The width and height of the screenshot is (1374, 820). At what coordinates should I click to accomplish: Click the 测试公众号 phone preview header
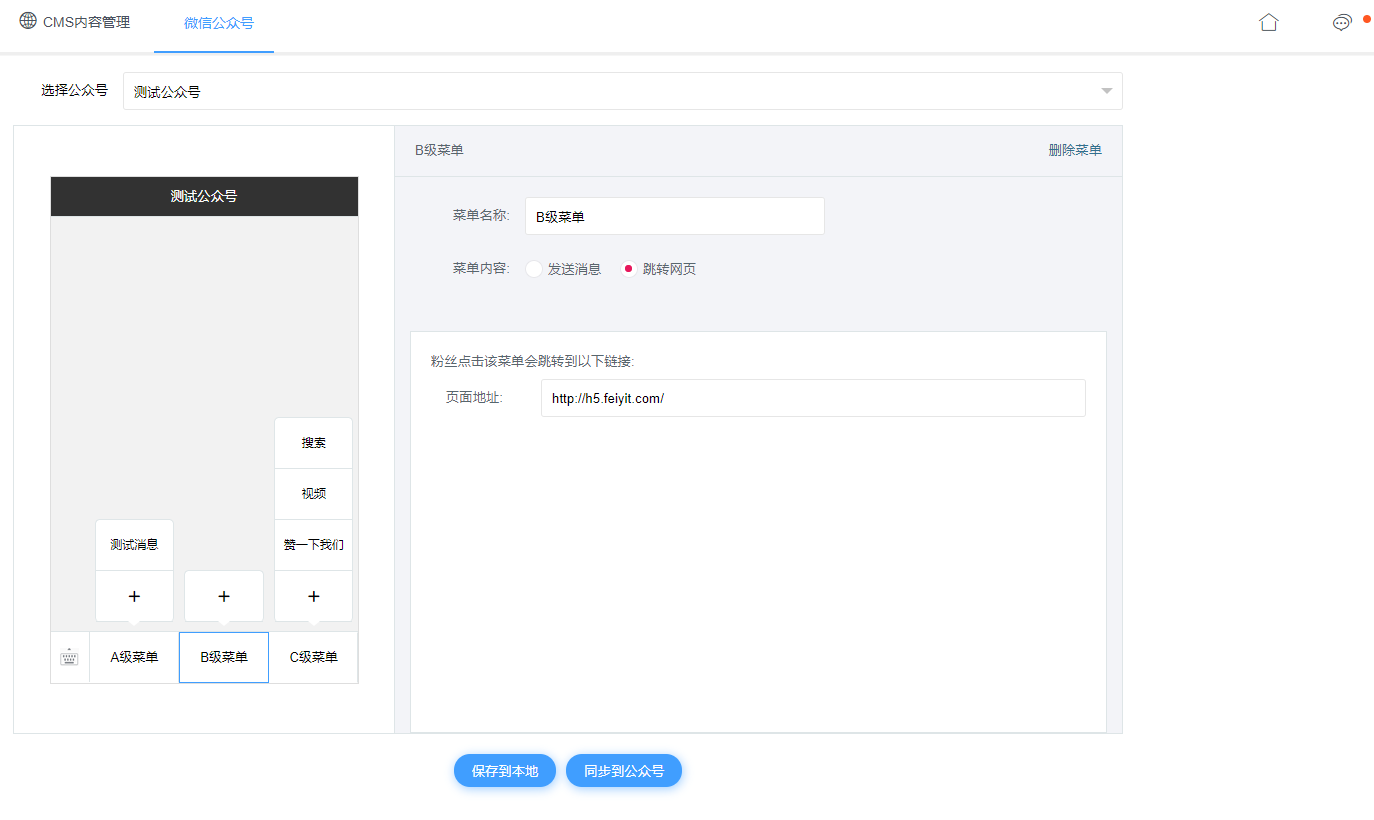[204, 196]
